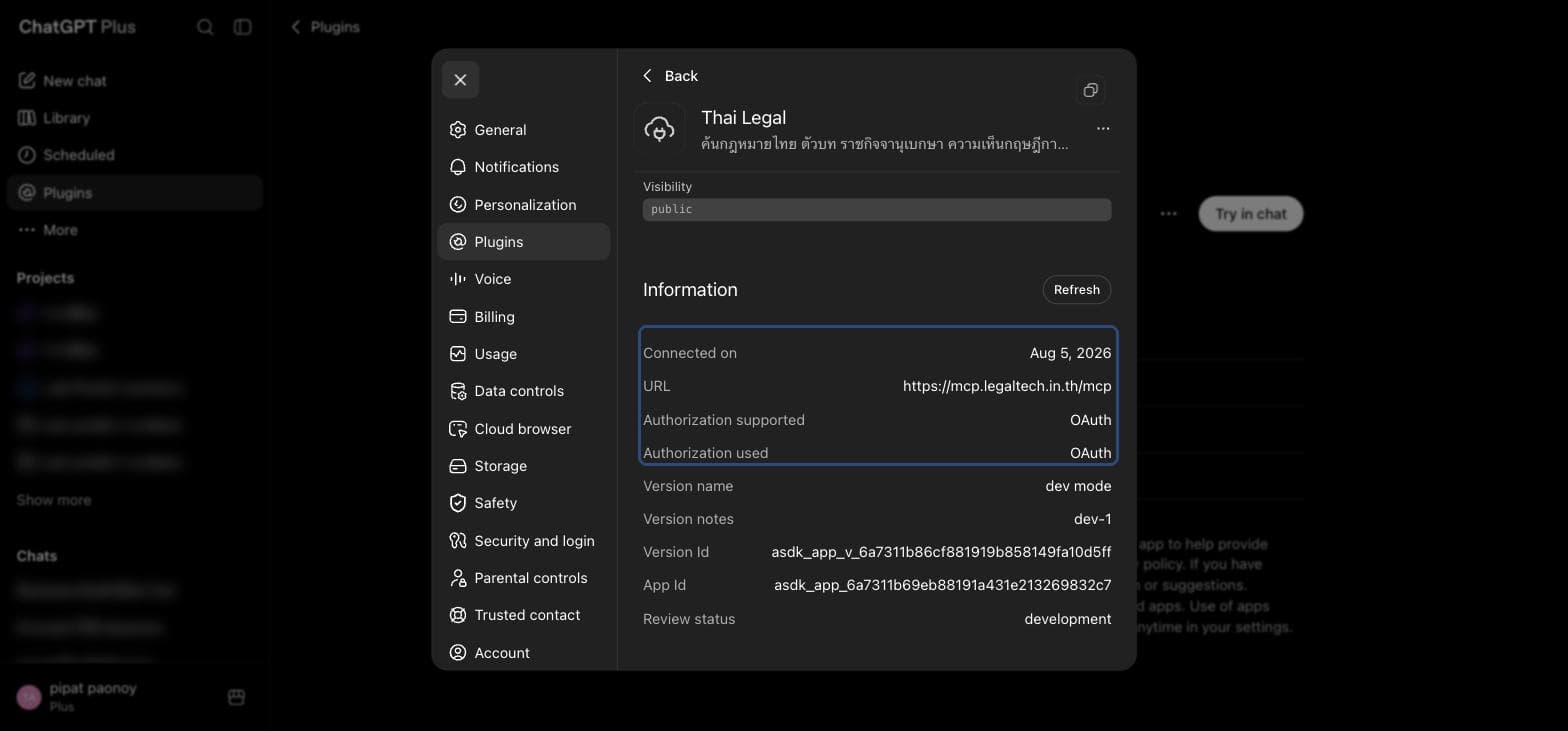
Task: Click the Storage drive icon
Action: tap(458, 466)
